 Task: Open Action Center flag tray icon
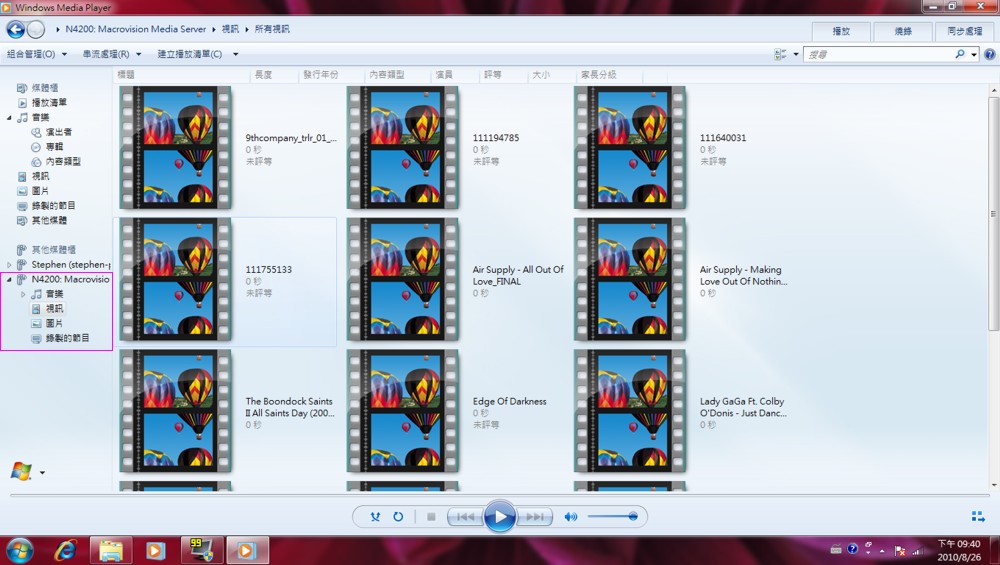(x=900, y=550)
